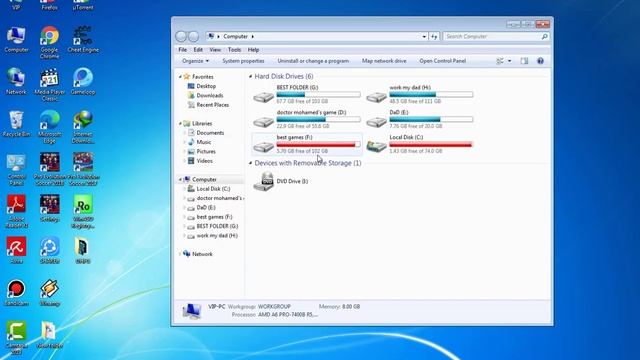Change your view icon in toolbar

pos(500,61)
